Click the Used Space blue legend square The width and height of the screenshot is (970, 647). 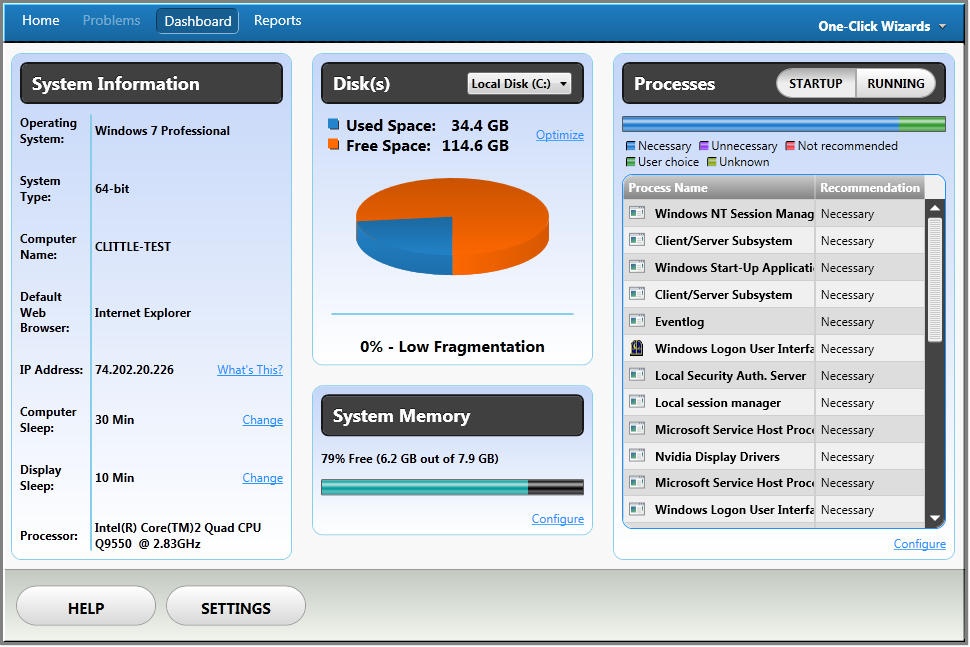click(332, 124)
